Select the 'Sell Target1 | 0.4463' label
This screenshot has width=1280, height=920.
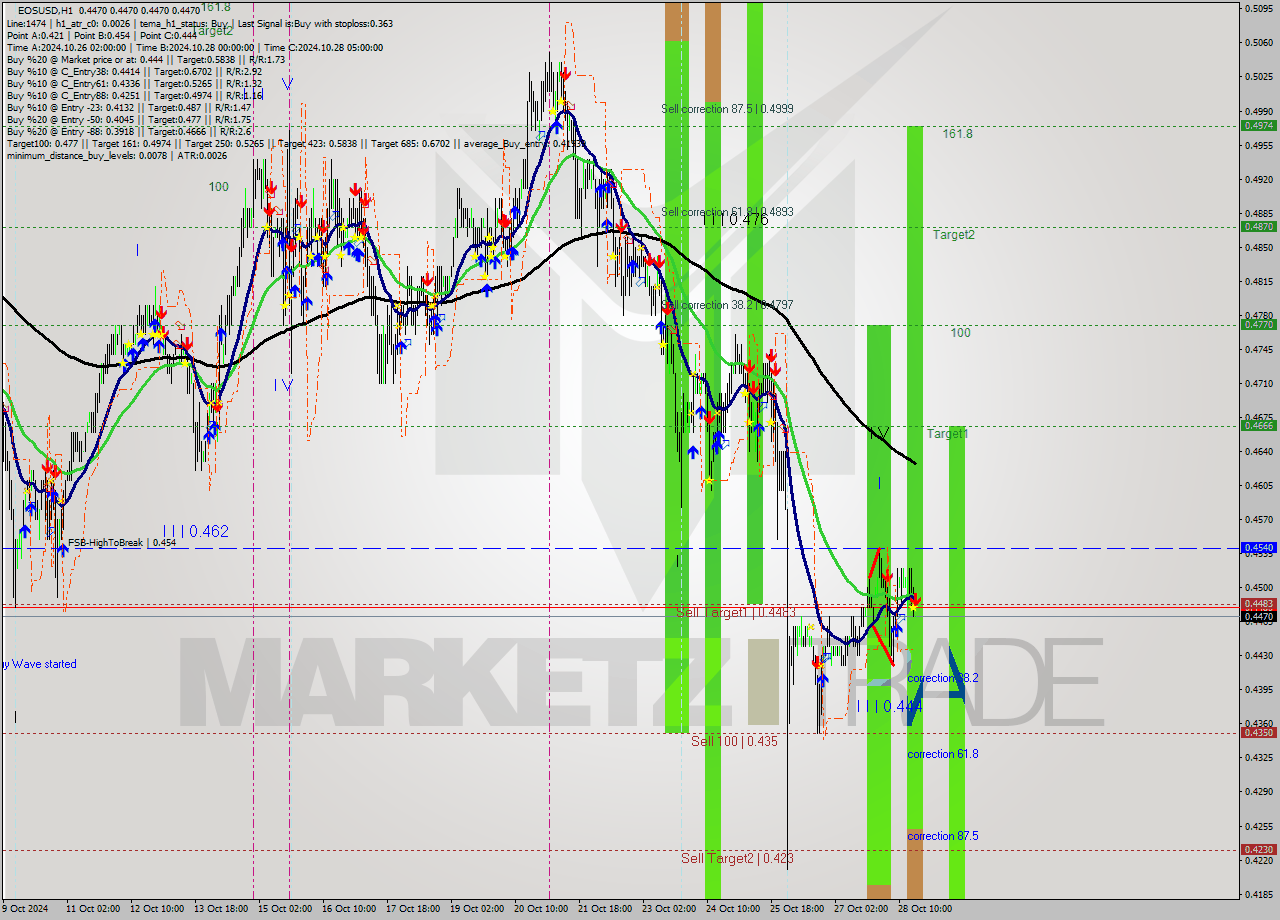736,612
